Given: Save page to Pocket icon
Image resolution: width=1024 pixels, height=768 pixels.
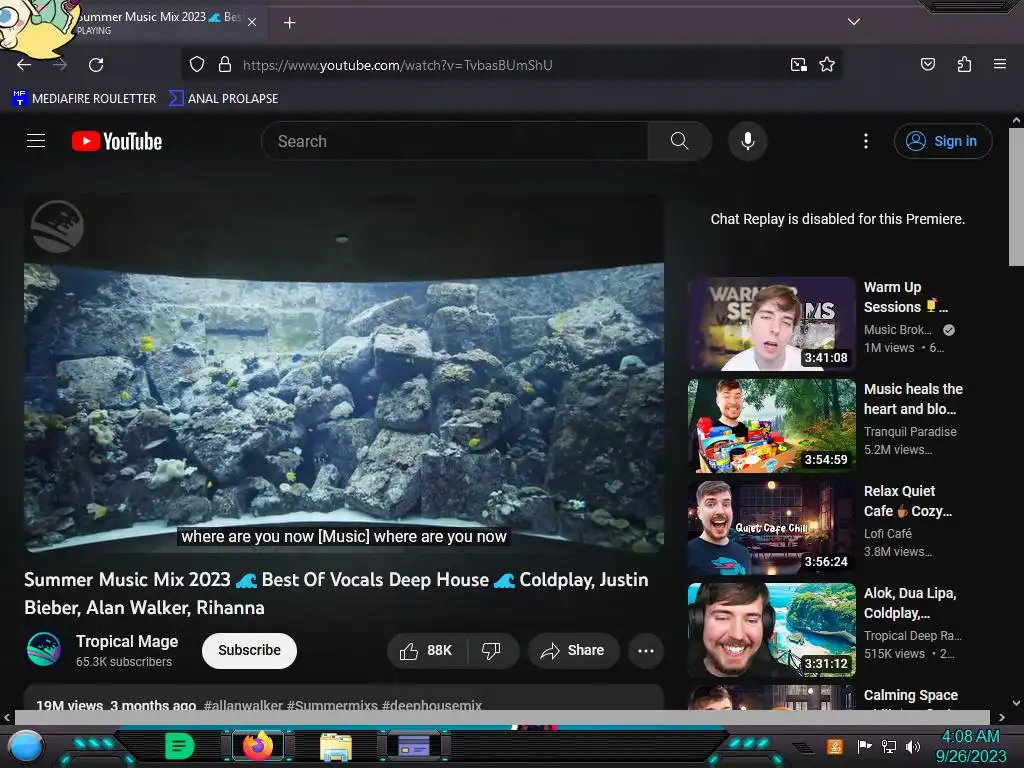Looking at the screenshot, I should point(927,64).
